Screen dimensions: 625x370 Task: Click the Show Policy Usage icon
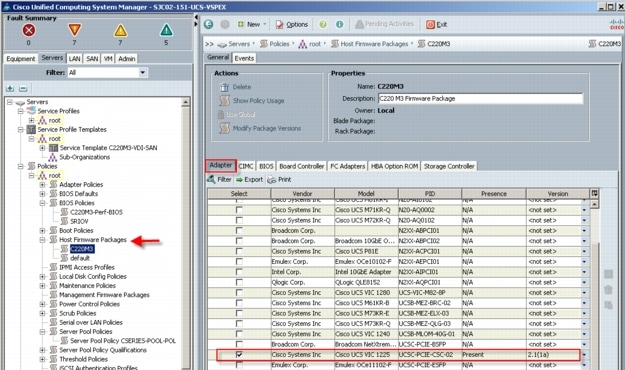[225, 100]
